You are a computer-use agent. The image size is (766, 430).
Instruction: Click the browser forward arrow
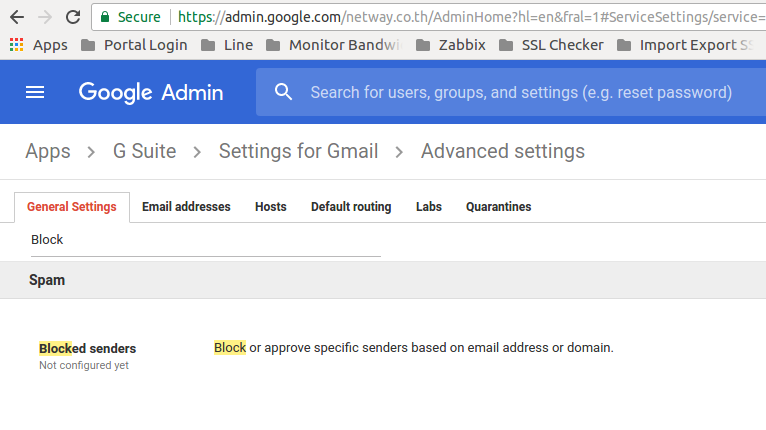45,17
